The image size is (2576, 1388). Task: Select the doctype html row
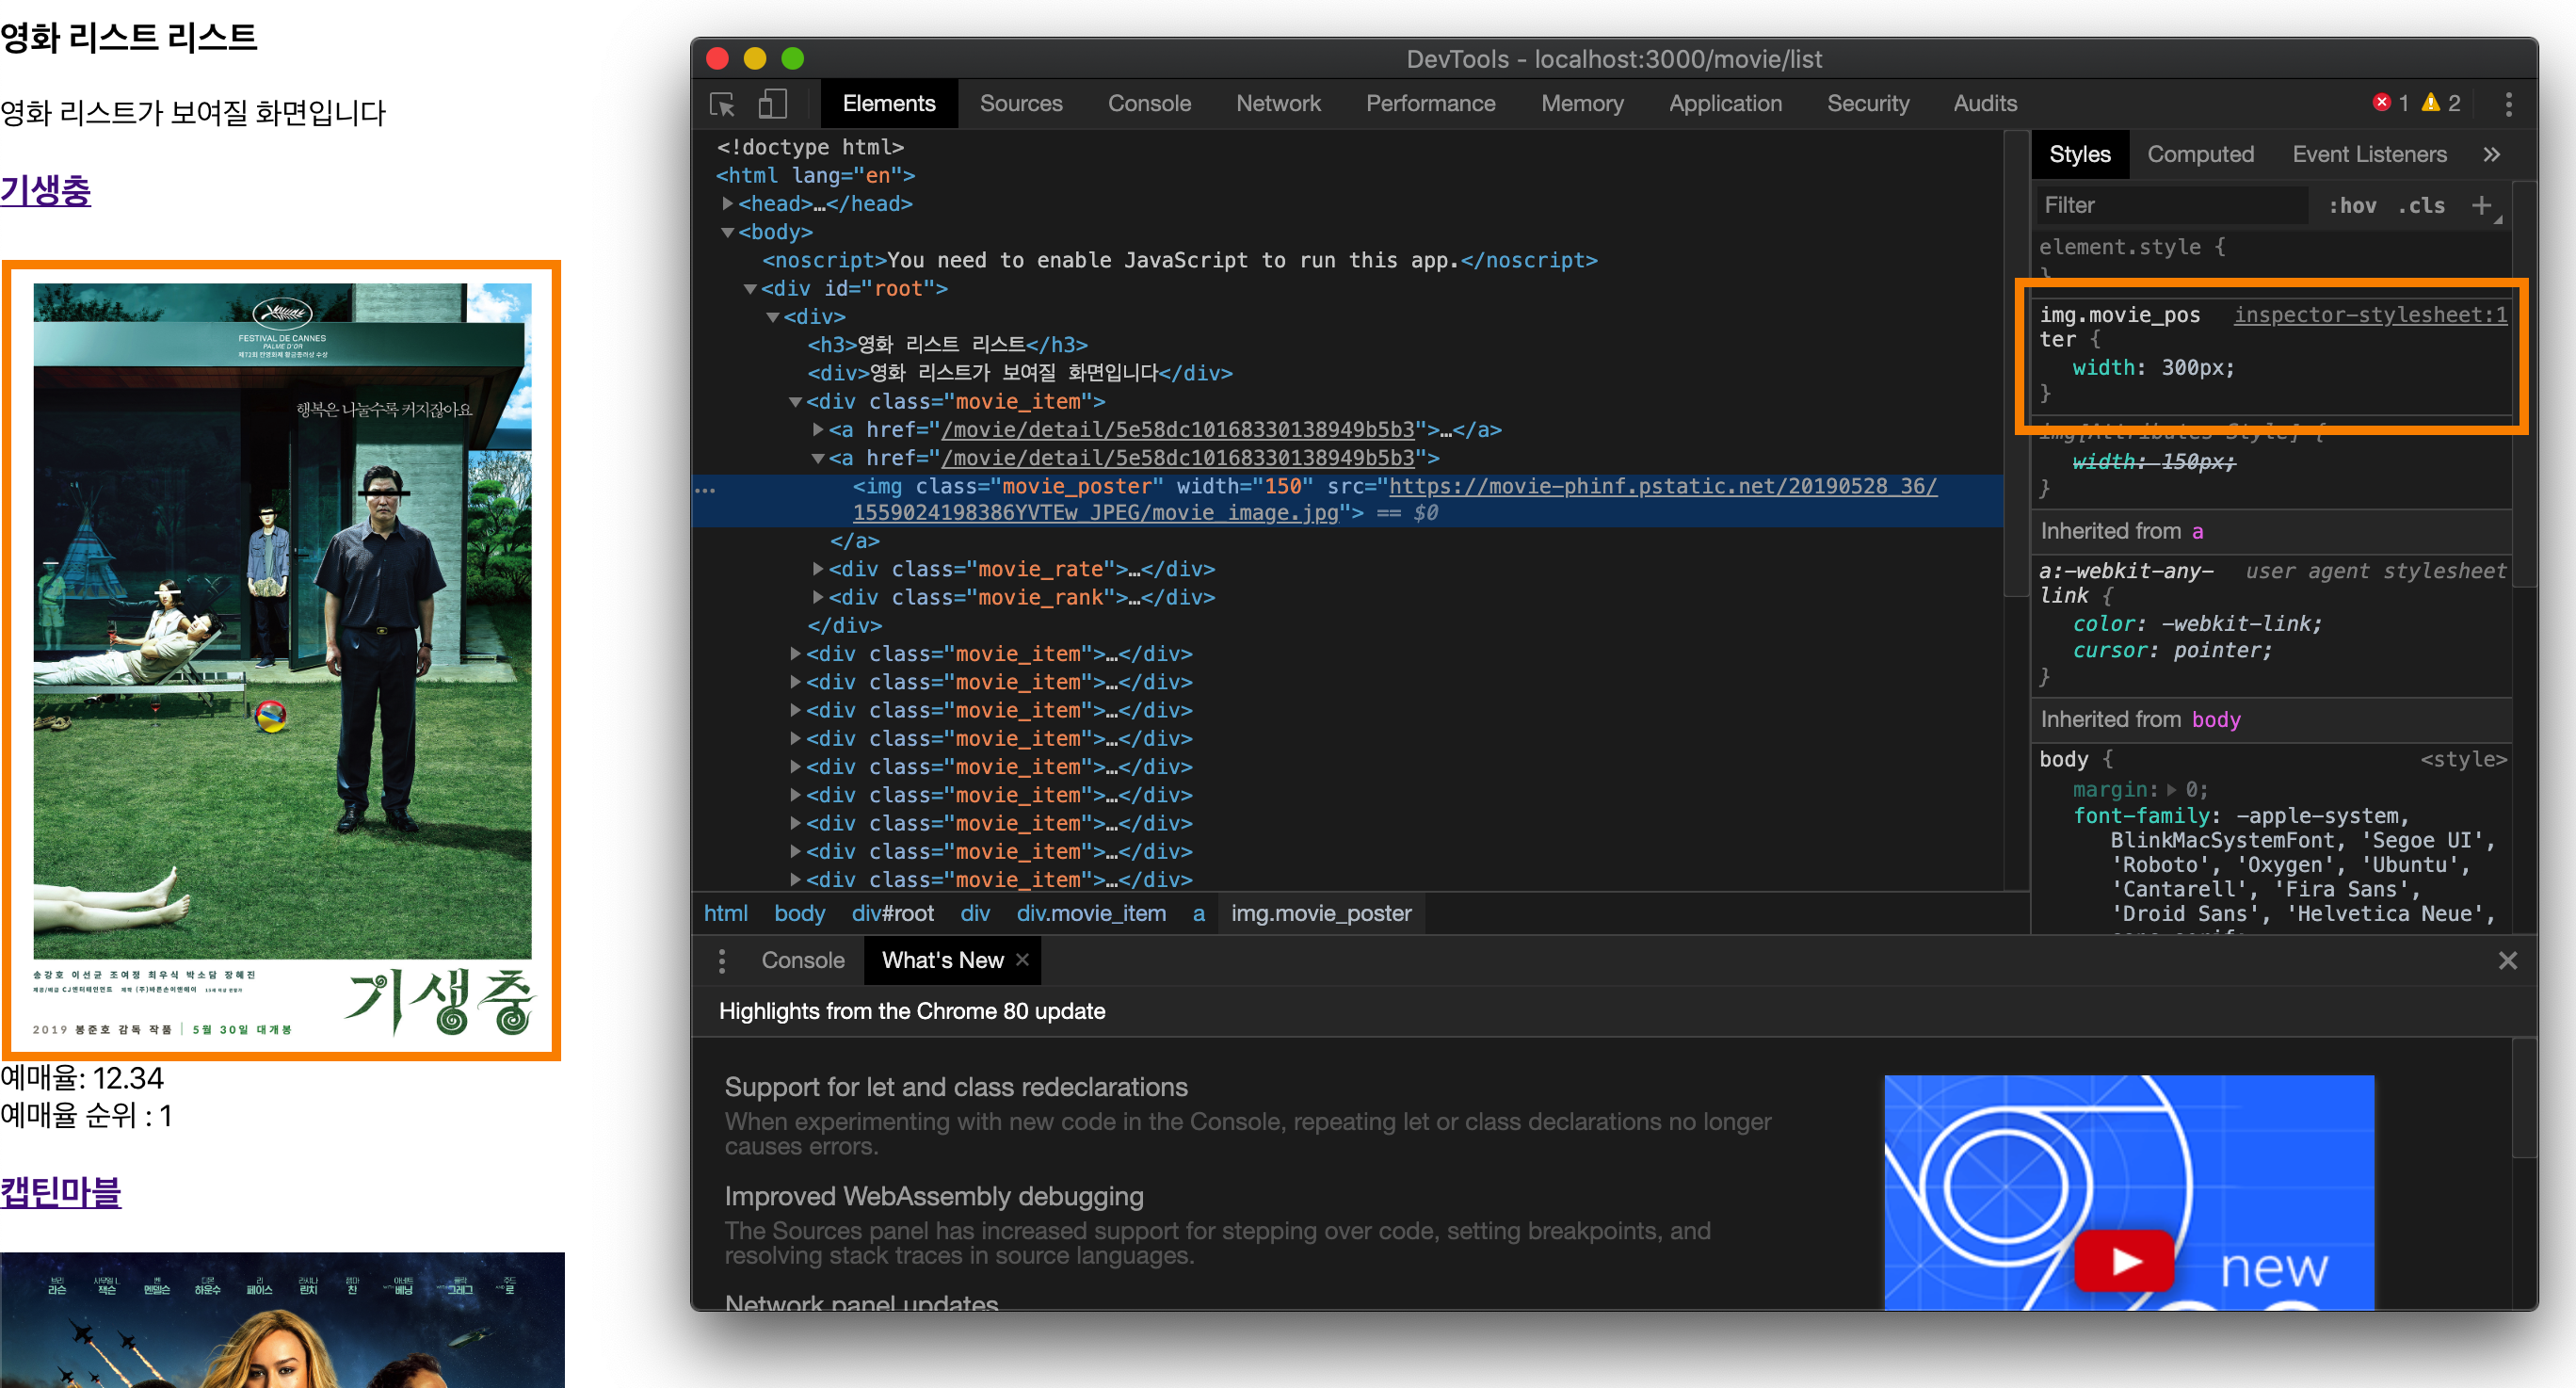[810, 147]
